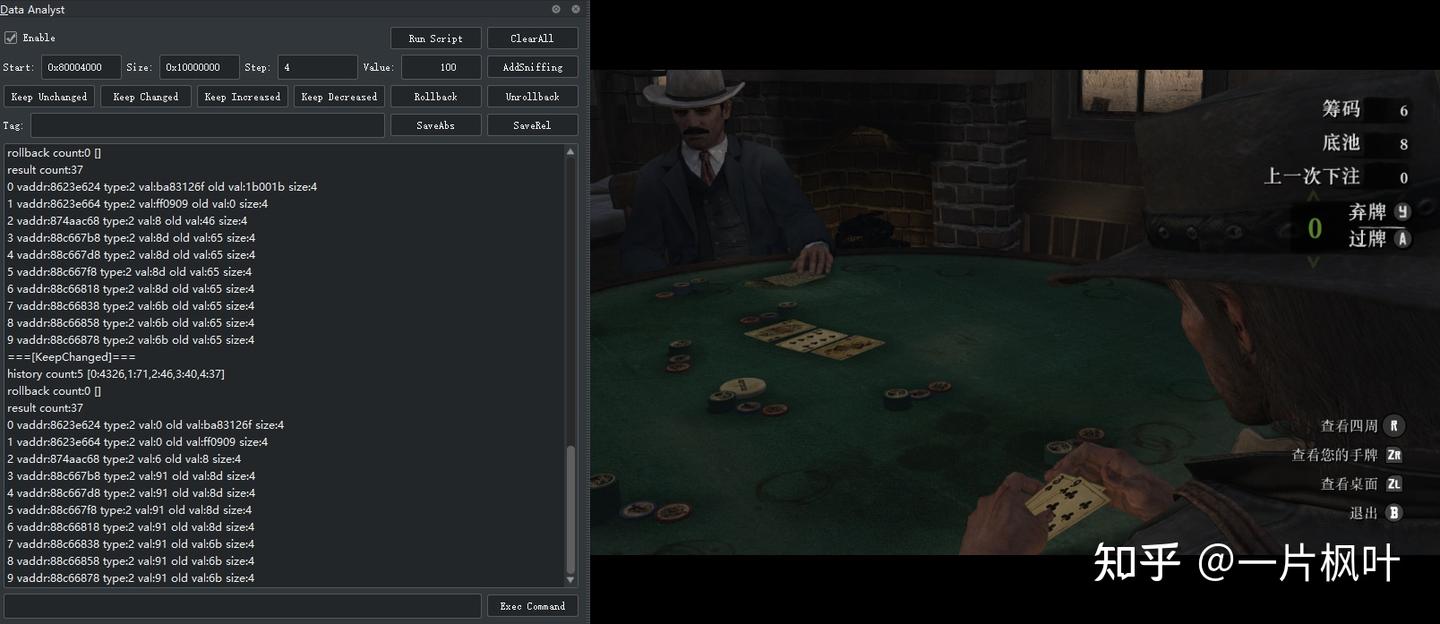This screenshot has width=1440, height=624.
Task: Close the Data Analyst panel
Action: pyautogui.click(x=576, y=9)
